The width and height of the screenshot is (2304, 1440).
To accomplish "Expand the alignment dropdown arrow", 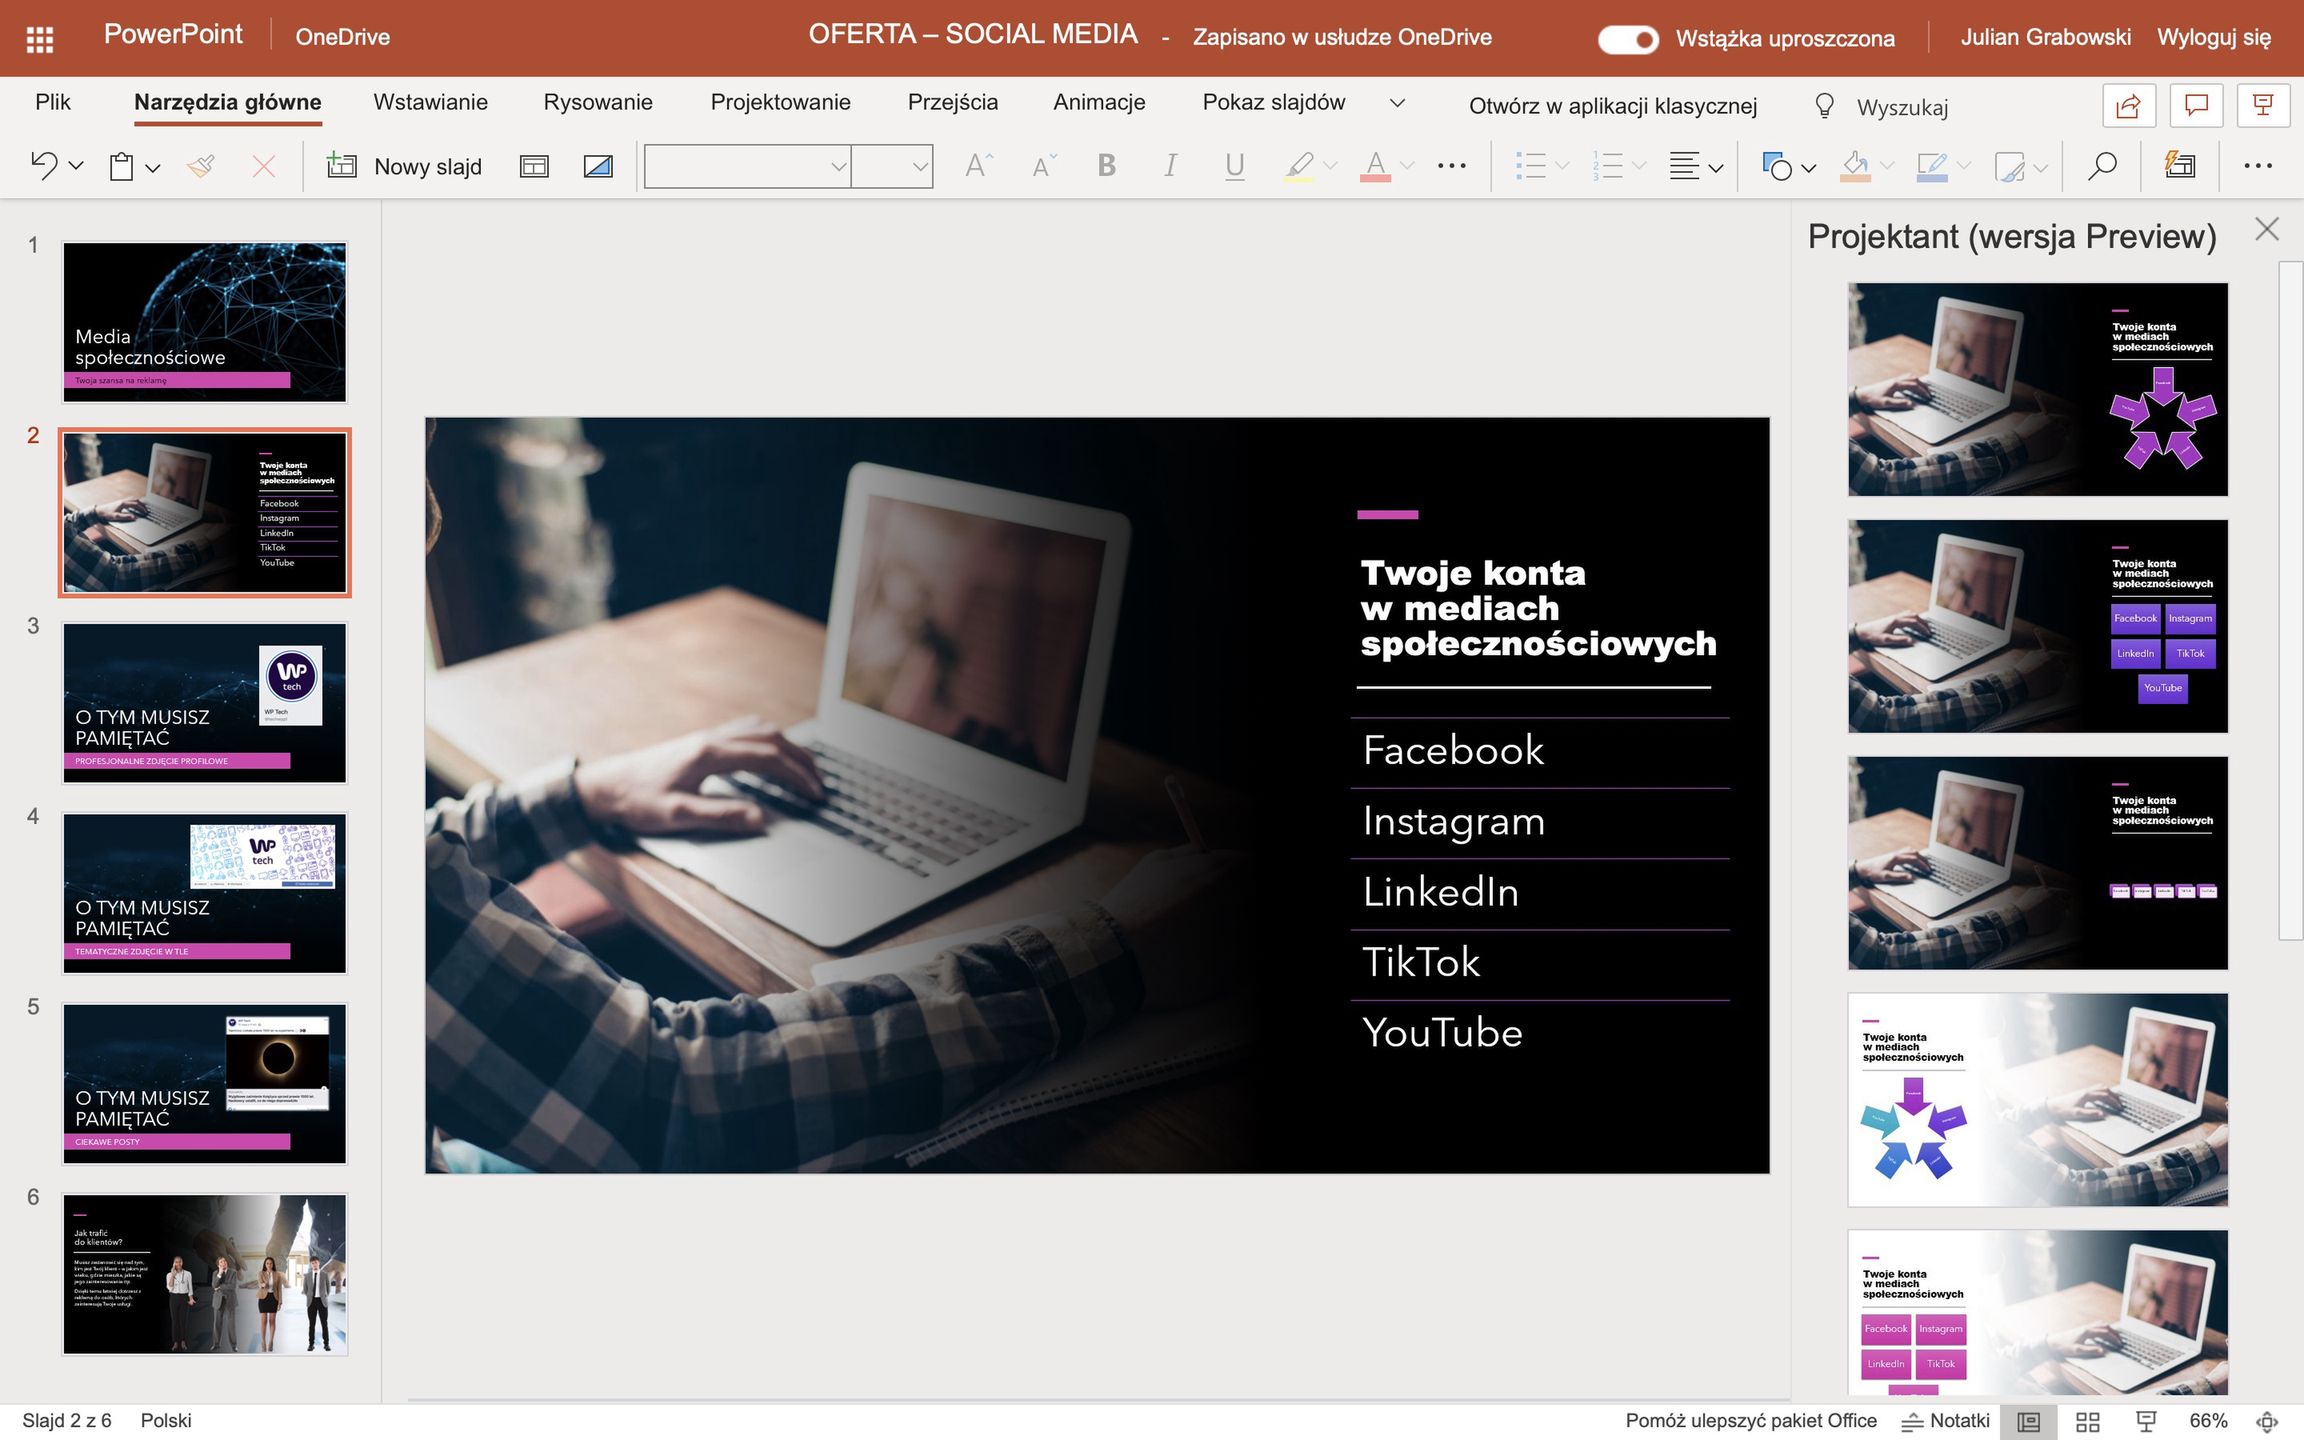I will pos(1716,168).
